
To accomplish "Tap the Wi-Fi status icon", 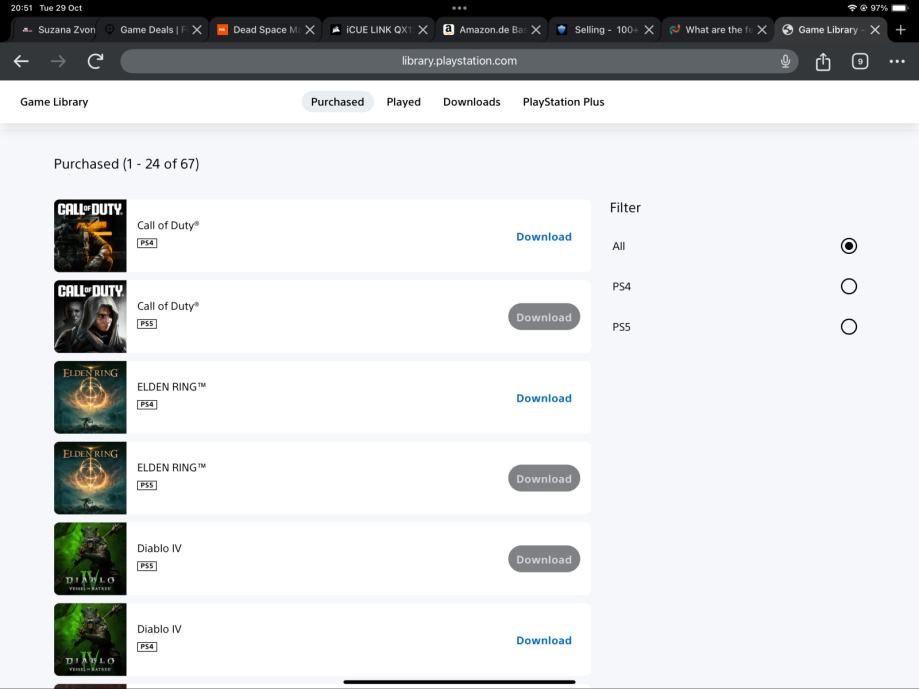I will [x=852, y=8].
